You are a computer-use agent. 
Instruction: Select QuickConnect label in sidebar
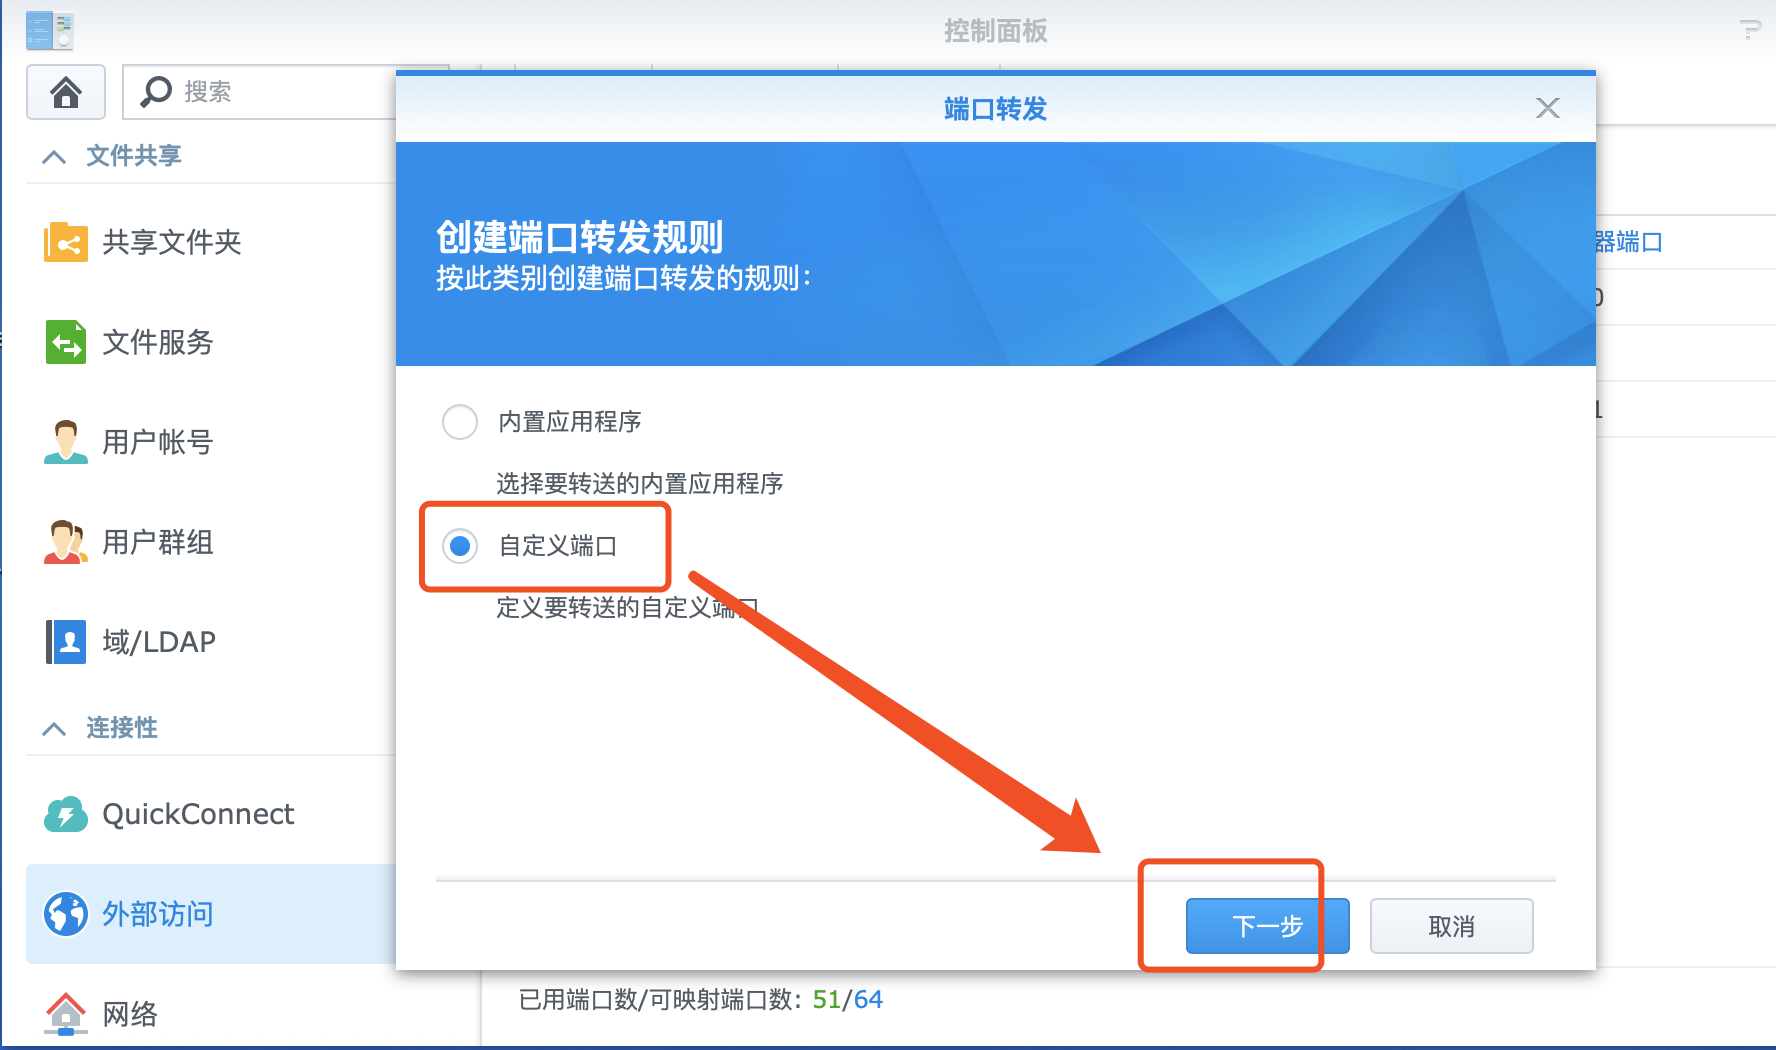(x=198, y=814)
